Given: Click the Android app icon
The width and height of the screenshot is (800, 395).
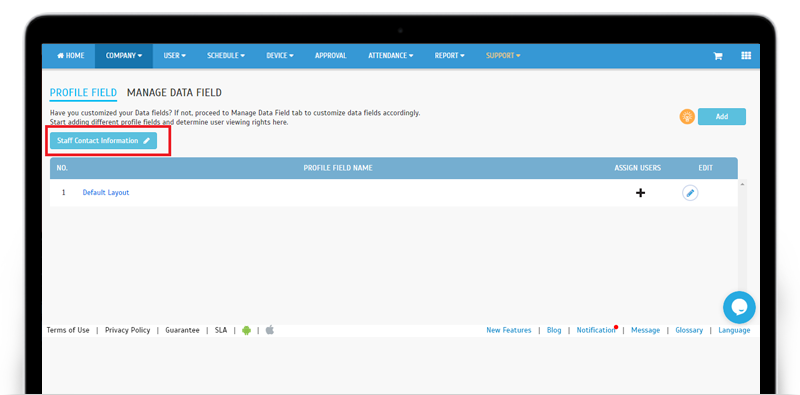Looking at the screenshot, I should [246, 330].
